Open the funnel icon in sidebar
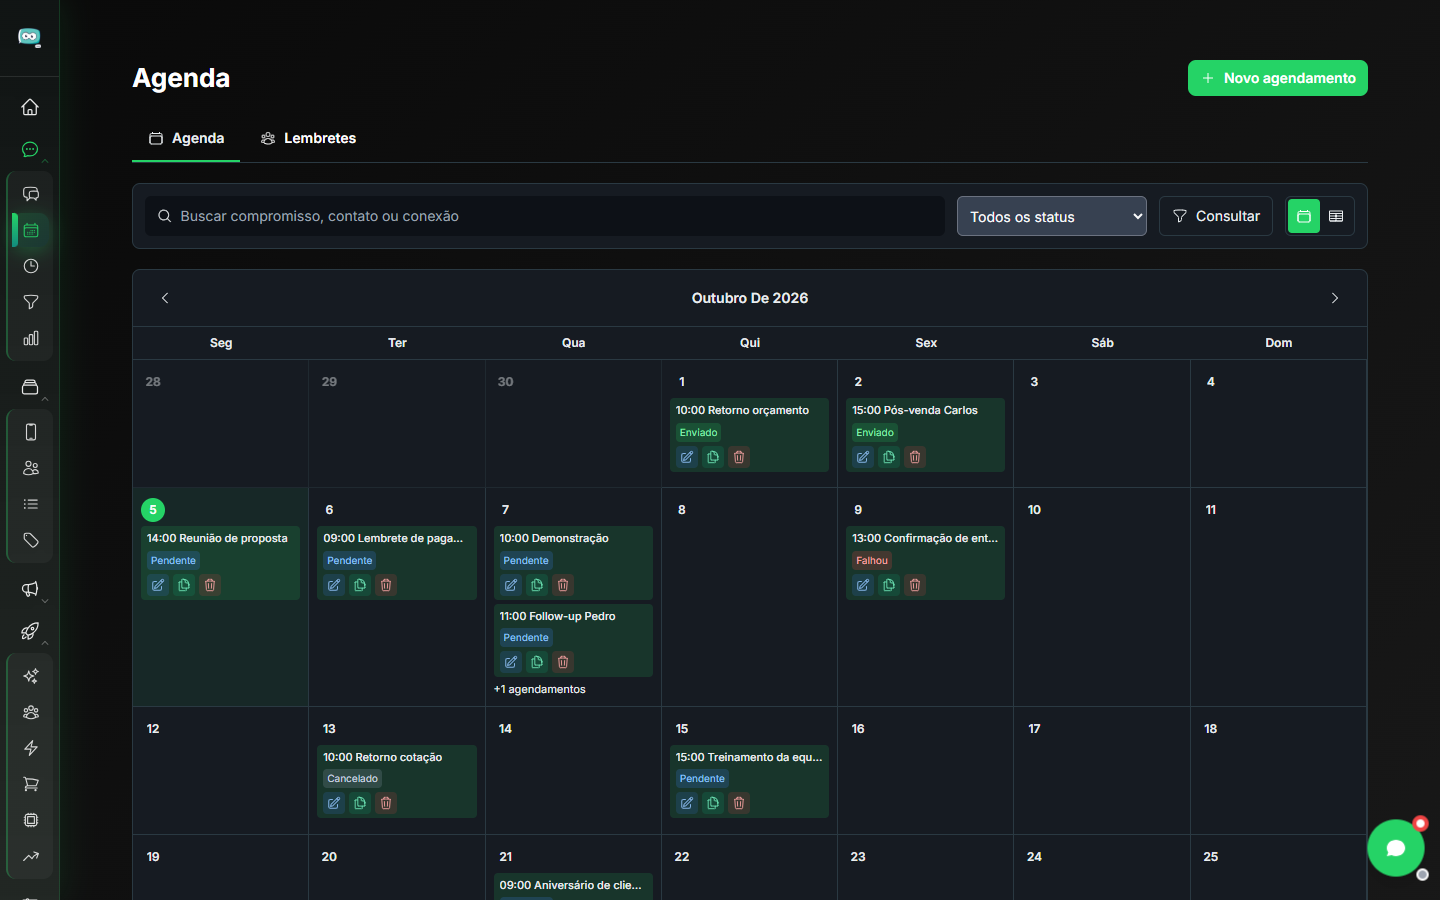Image resolution: width=1440 pixels, height=900 pixels. click(31, 302)
